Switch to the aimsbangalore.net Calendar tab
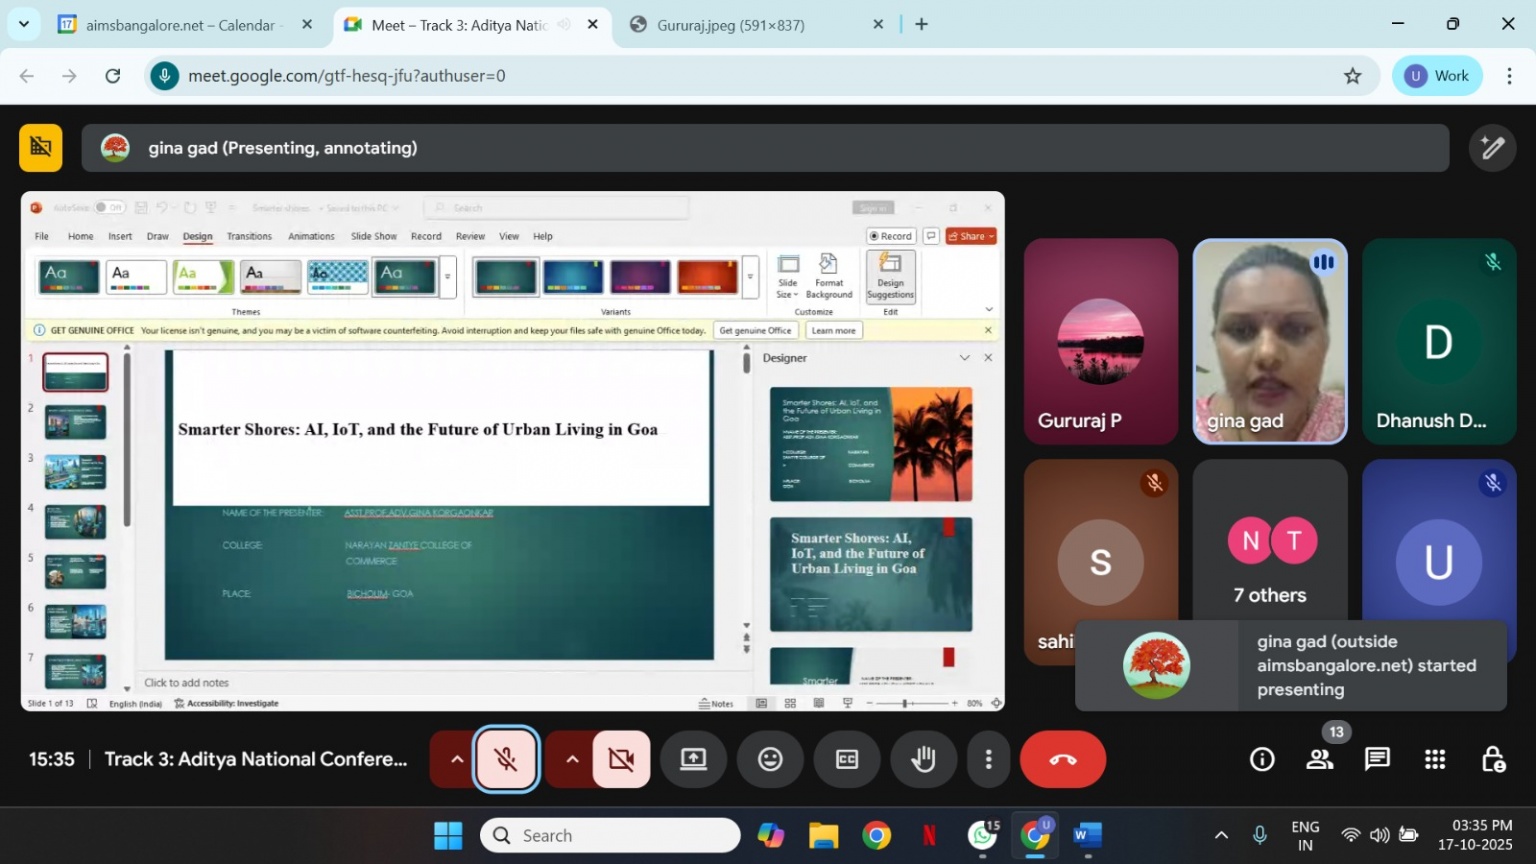Viewport: 1536px width, 864px height. point(187,25)
